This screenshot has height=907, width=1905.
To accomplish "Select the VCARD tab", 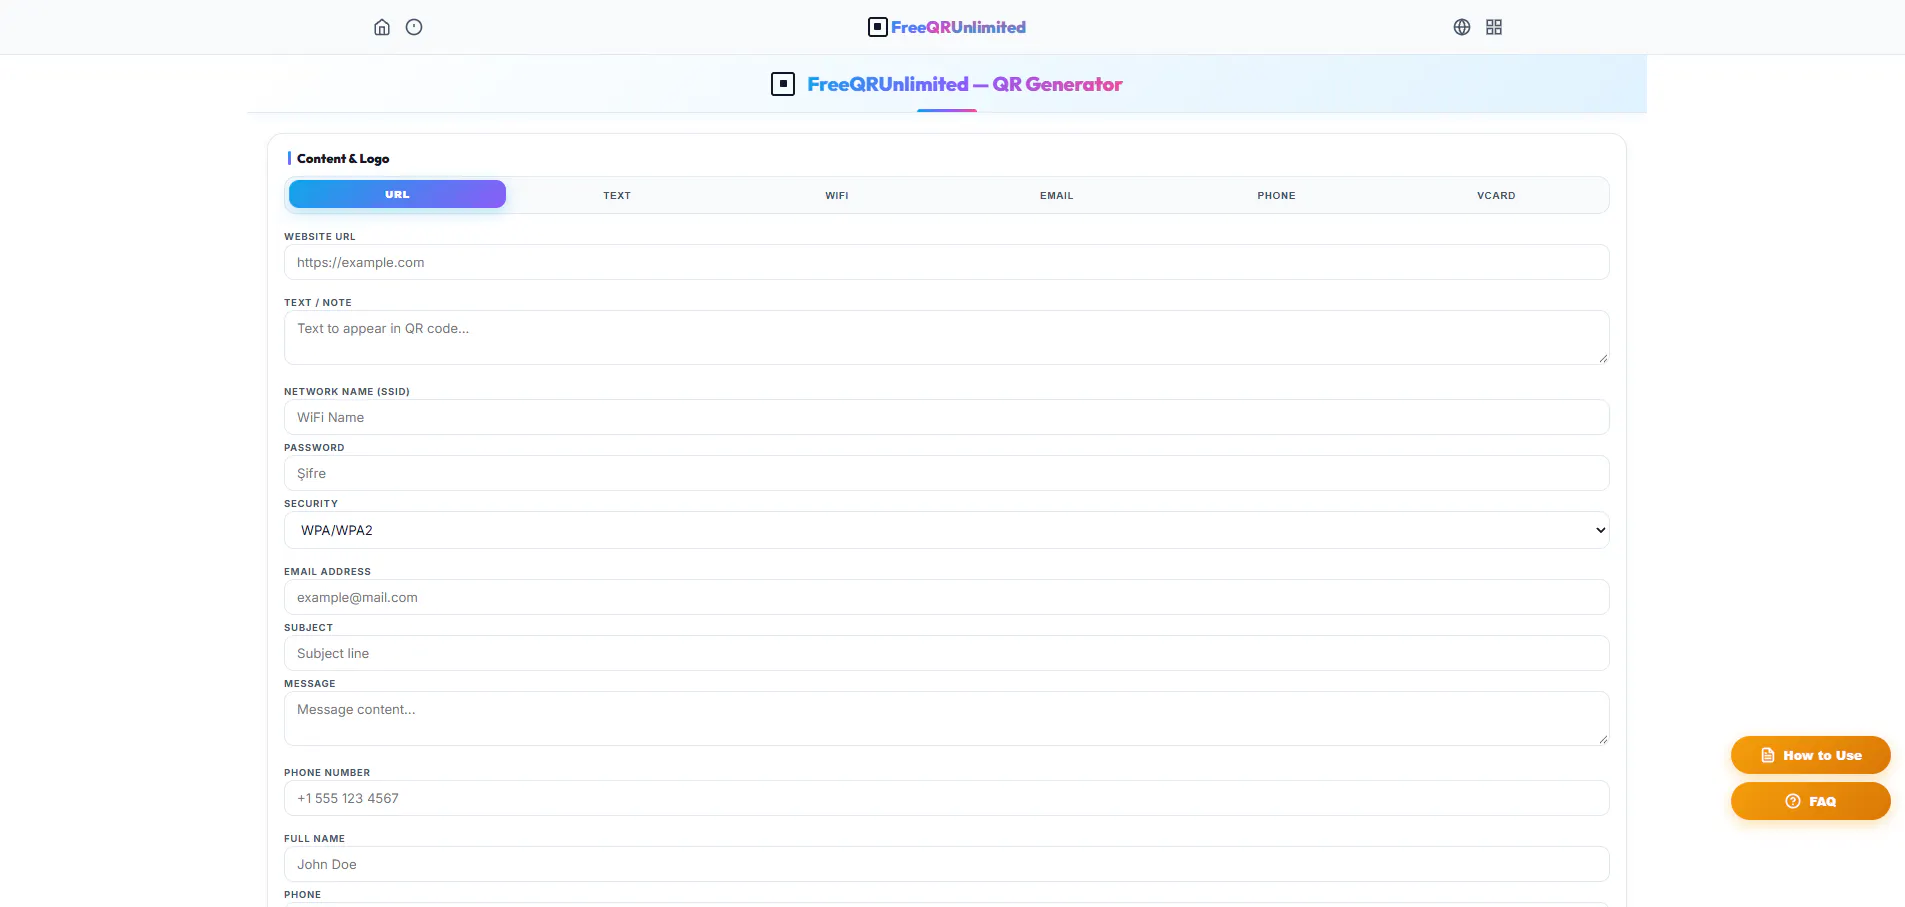I will pos(1496,195).
